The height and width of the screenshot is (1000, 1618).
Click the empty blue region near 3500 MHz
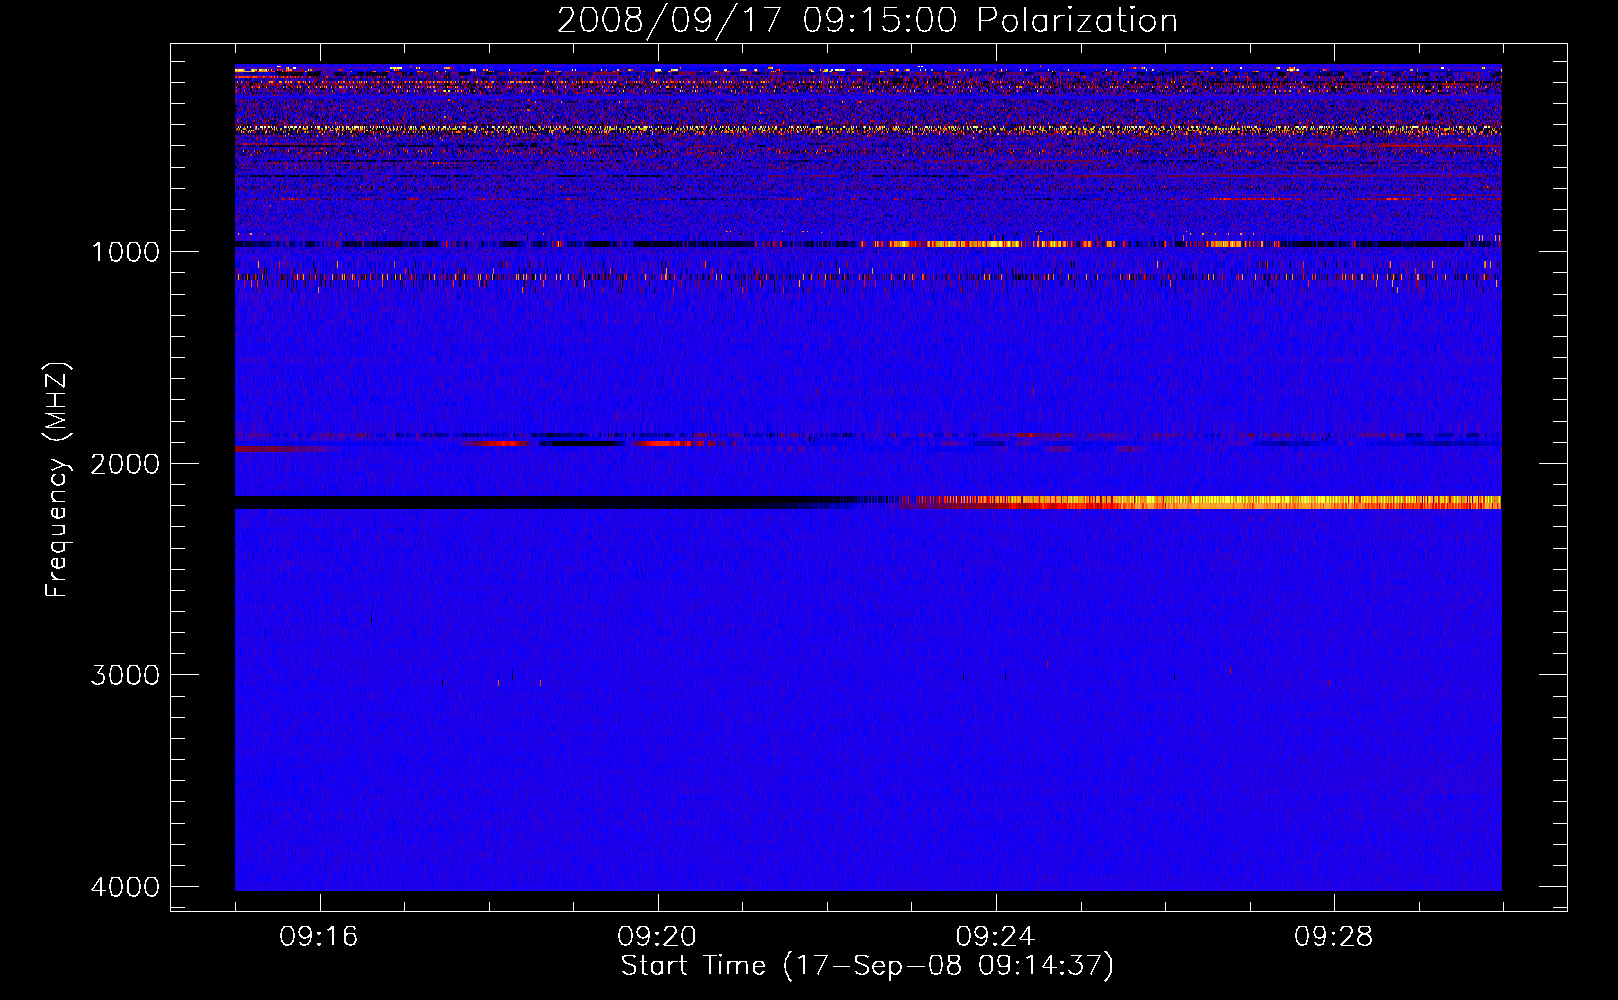[x=868, y=780]
